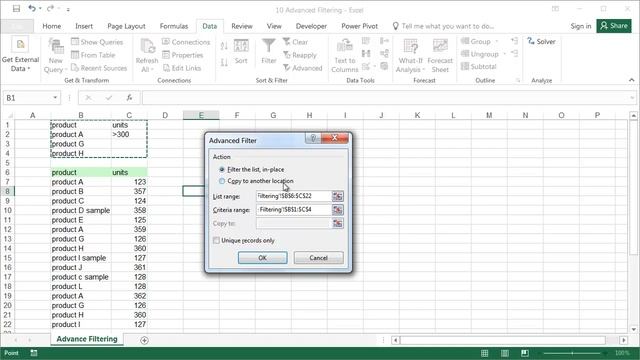Open the Ungroup dropdown arrow
The width and height of the screenshot is (640, 360).
pos(504,54)
